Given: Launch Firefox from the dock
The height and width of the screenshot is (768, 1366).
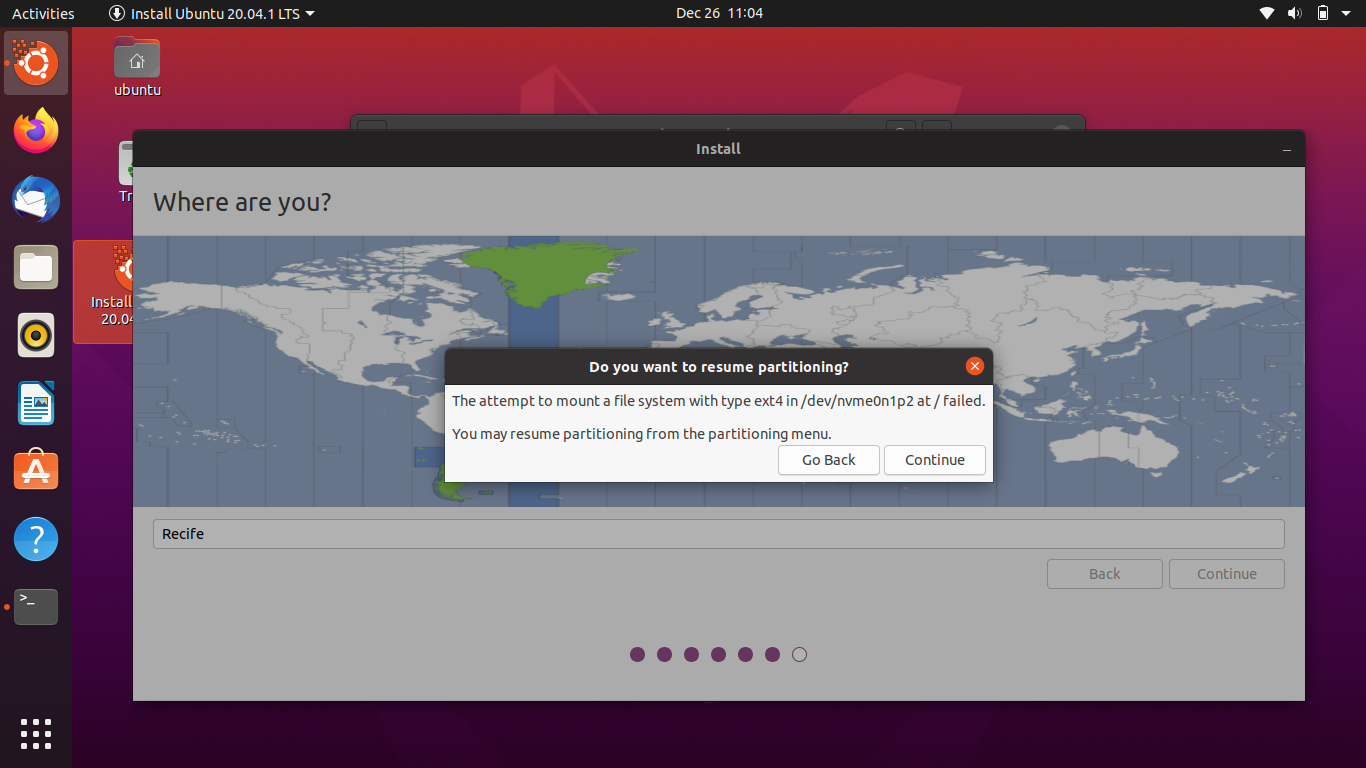Looking at the screenshot, I should click(x=36, y=131).
